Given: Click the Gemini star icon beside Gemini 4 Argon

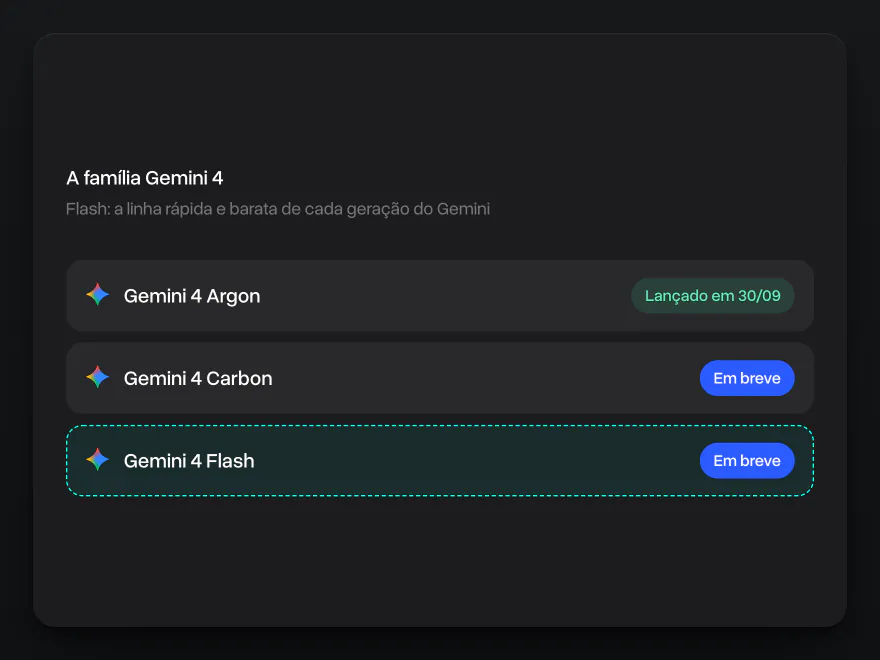Looking at the screenshot, I should [x=98, y=295].
